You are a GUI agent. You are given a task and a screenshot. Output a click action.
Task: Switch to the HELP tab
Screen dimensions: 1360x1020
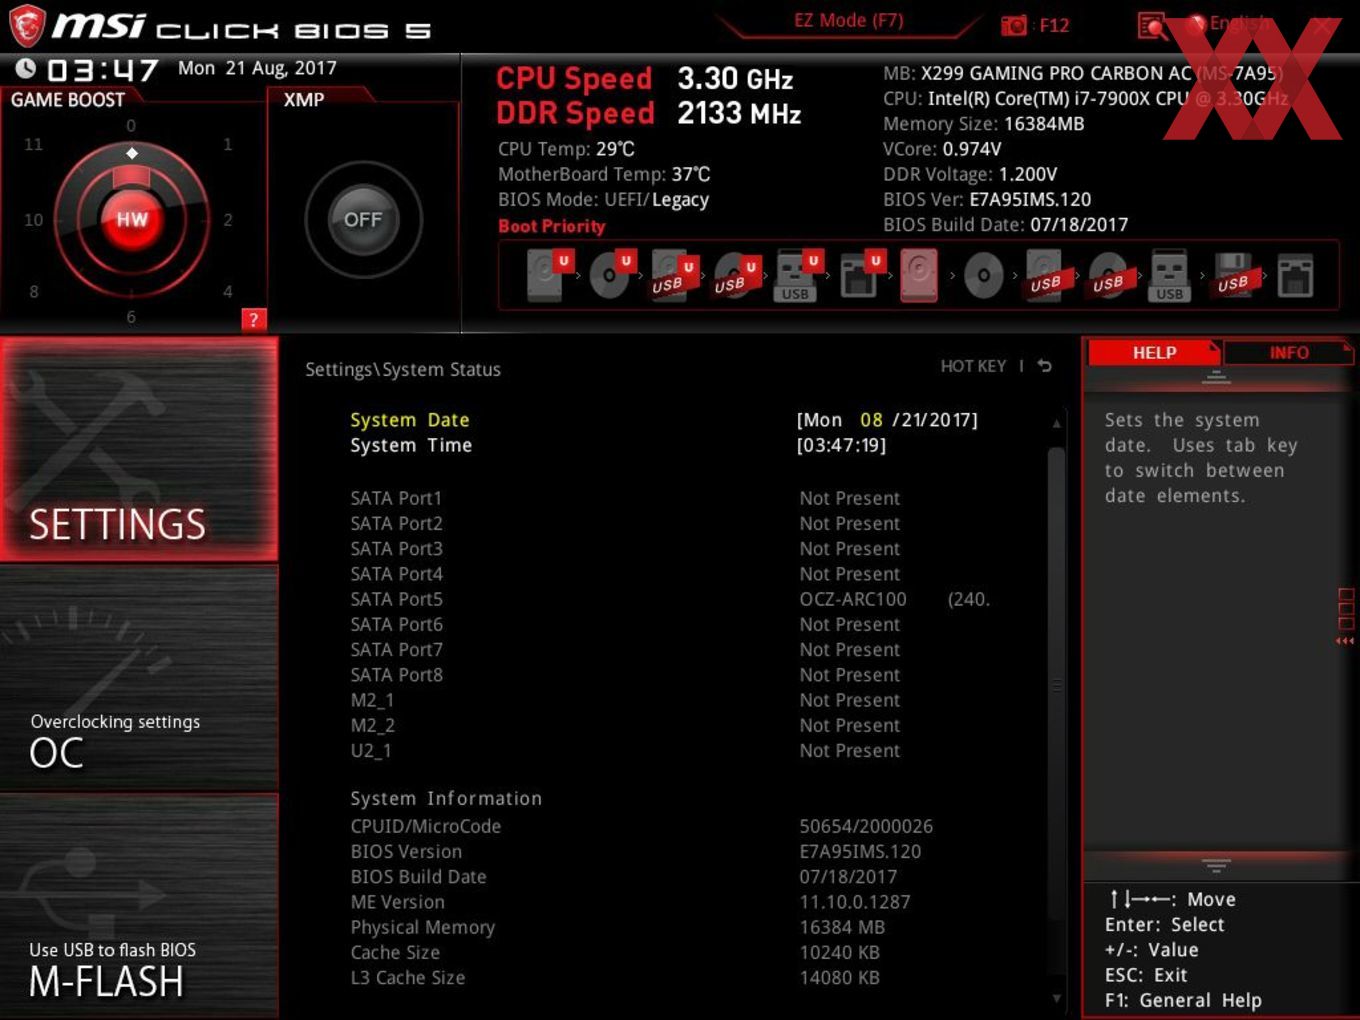1154,353
